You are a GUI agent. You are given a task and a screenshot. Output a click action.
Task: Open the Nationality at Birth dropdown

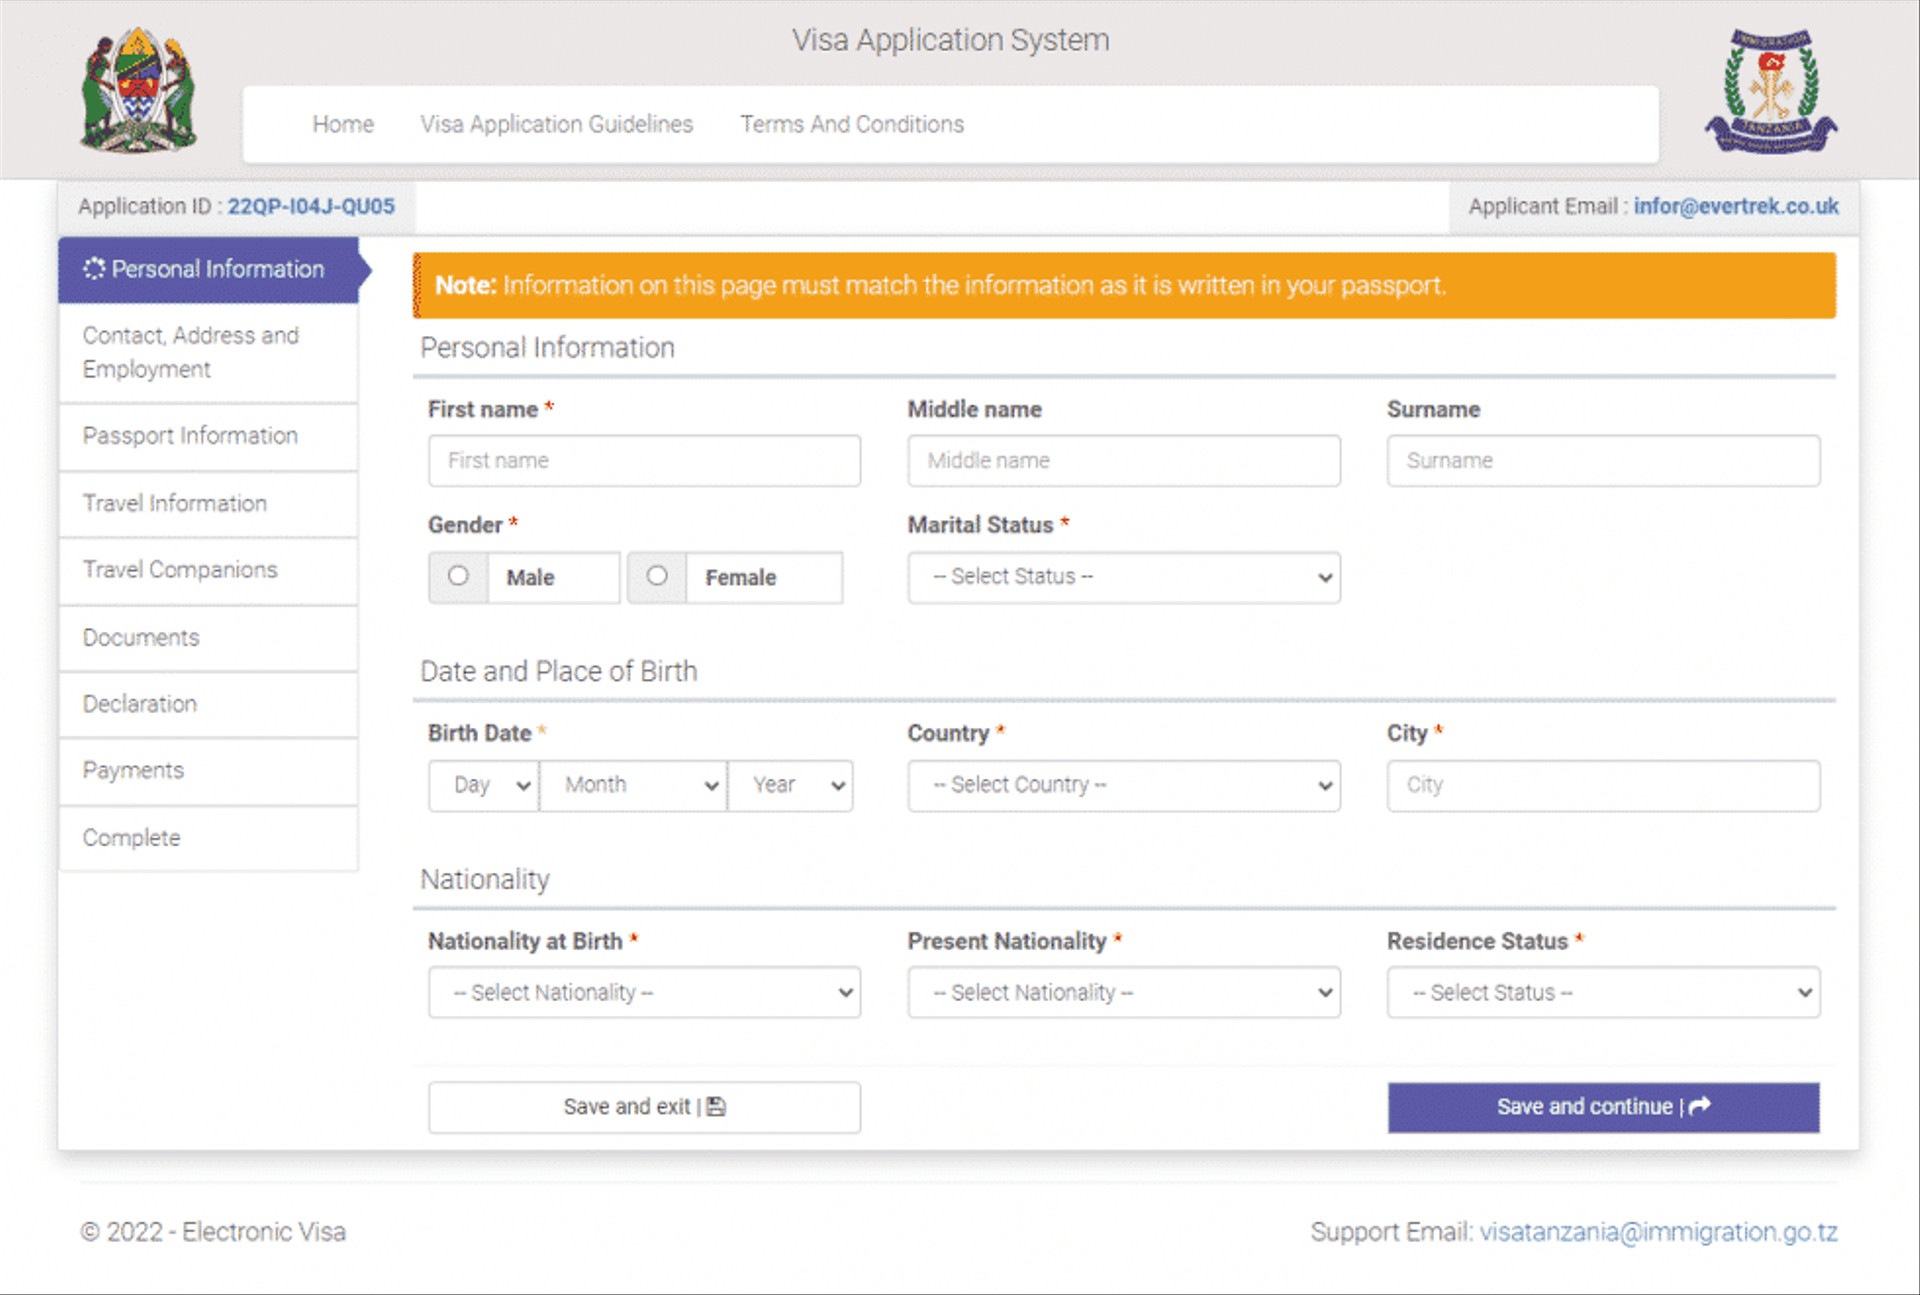(x=644, y=992)
